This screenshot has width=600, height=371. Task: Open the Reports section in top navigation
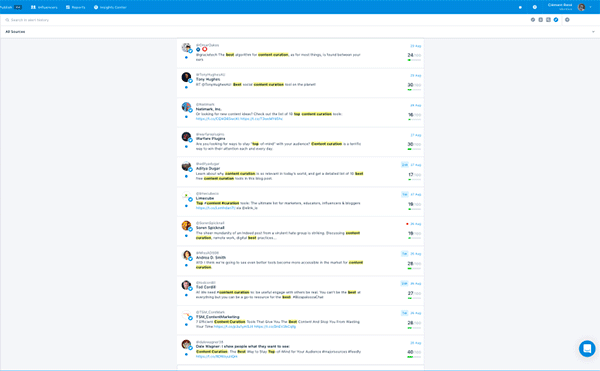click(75, 7)
